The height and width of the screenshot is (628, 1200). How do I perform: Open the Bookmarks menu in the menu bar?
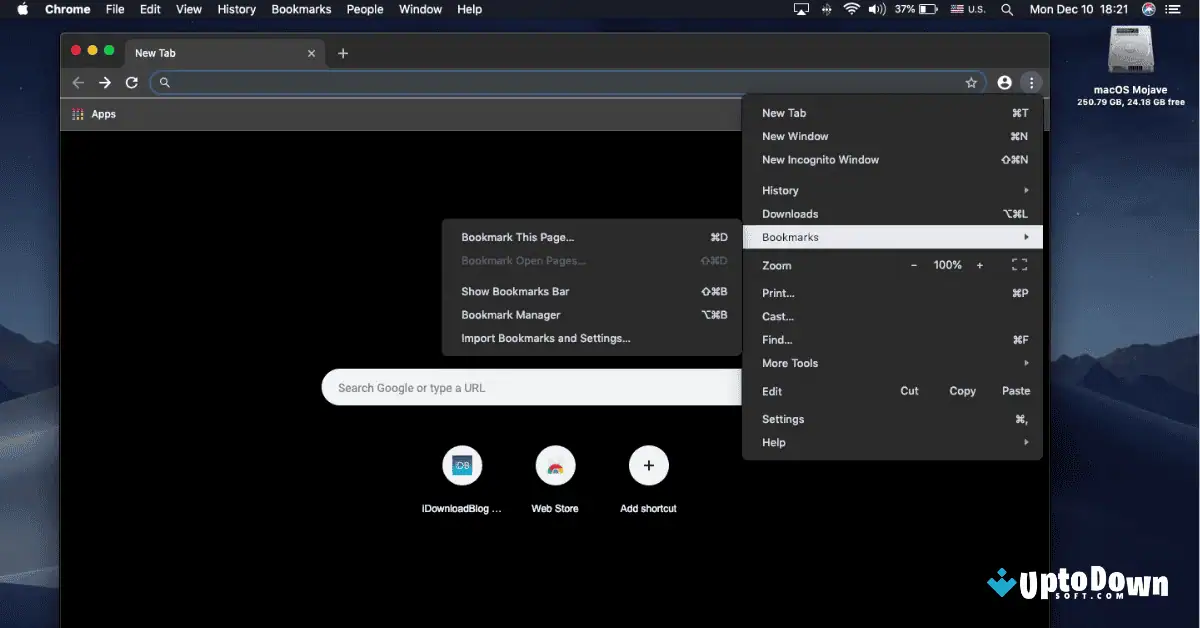[301, 9]
